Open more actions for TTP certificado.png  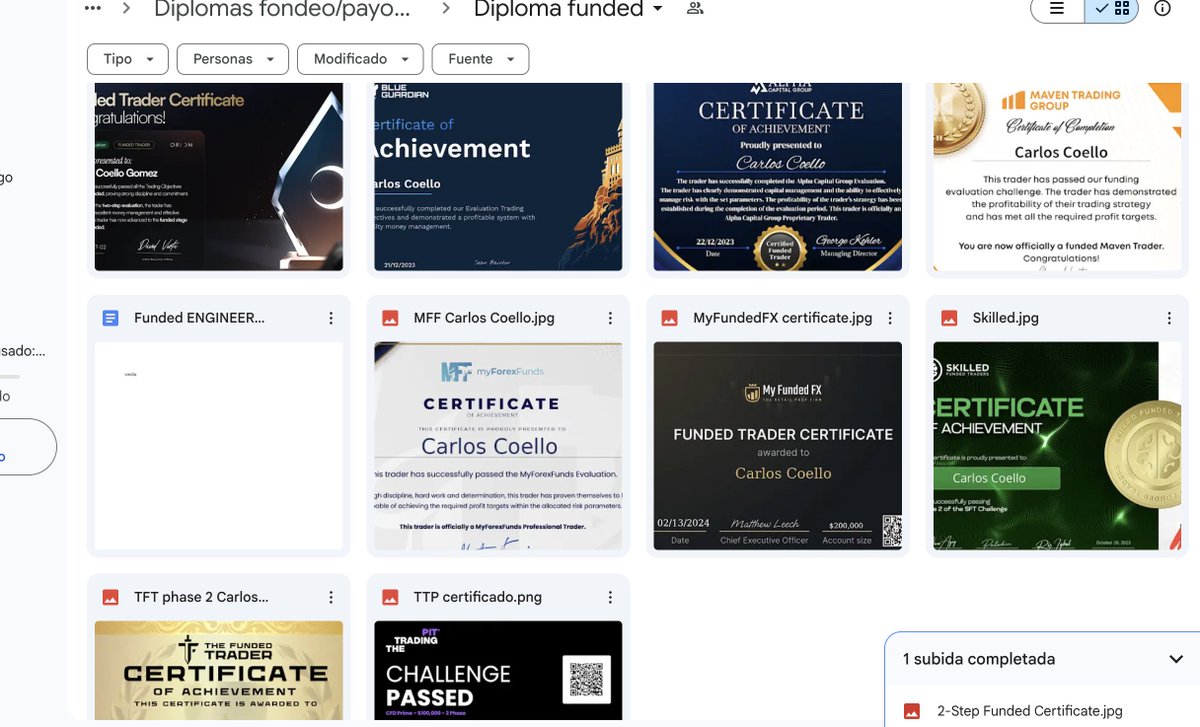click(610, 597)
